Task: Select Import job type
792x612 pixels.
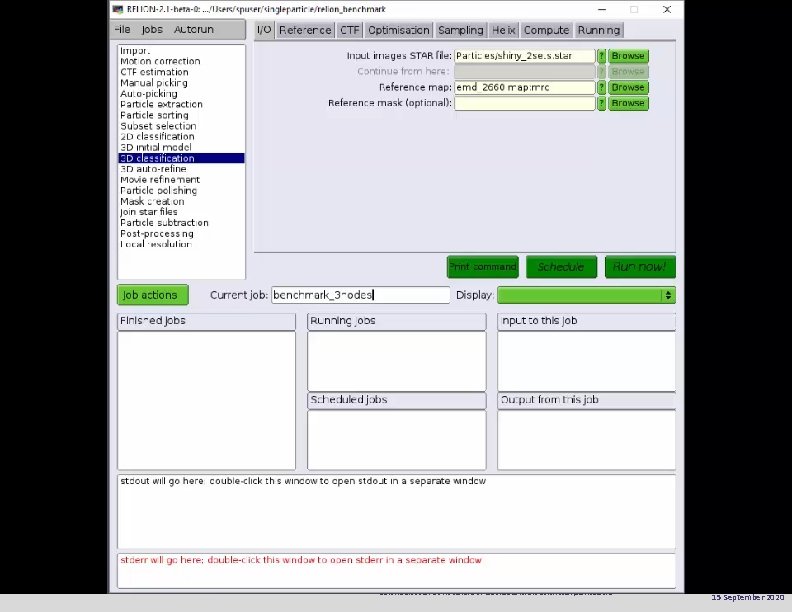Action: (181, 50)
